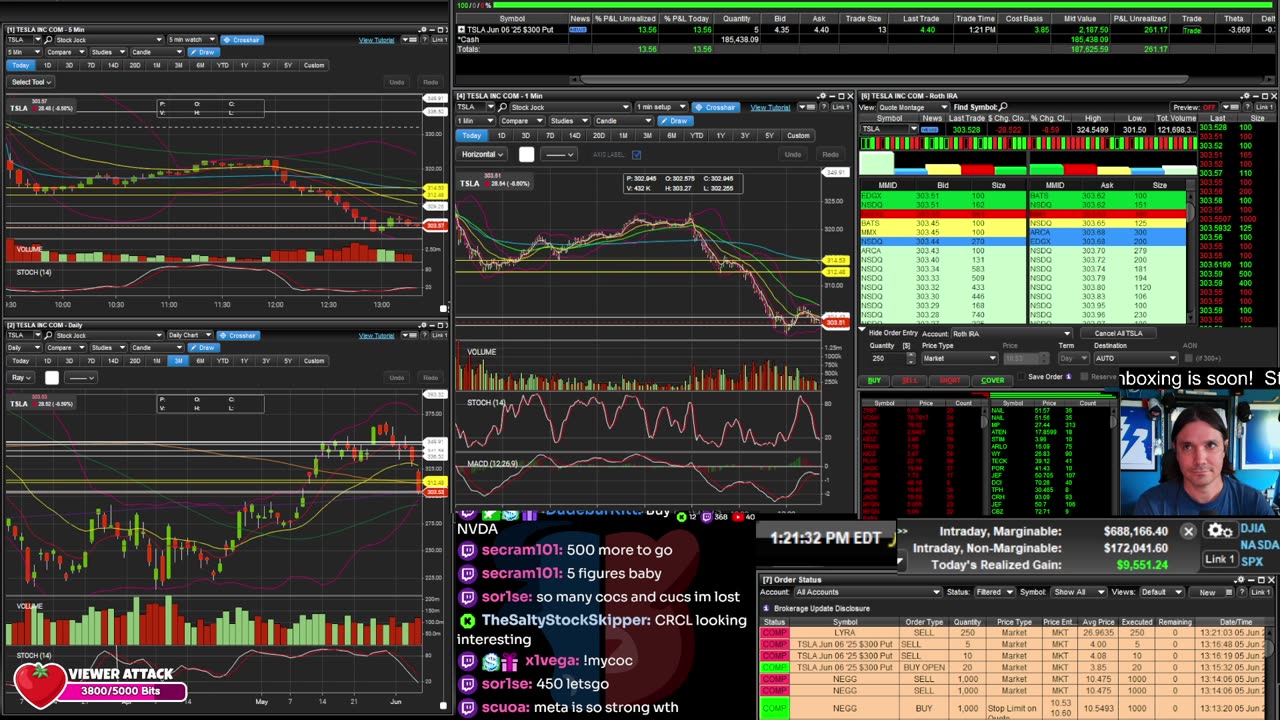Open the Horizontal drawing tool dropdown
This screenshot has width=1280, height=720.
point(483,154)
